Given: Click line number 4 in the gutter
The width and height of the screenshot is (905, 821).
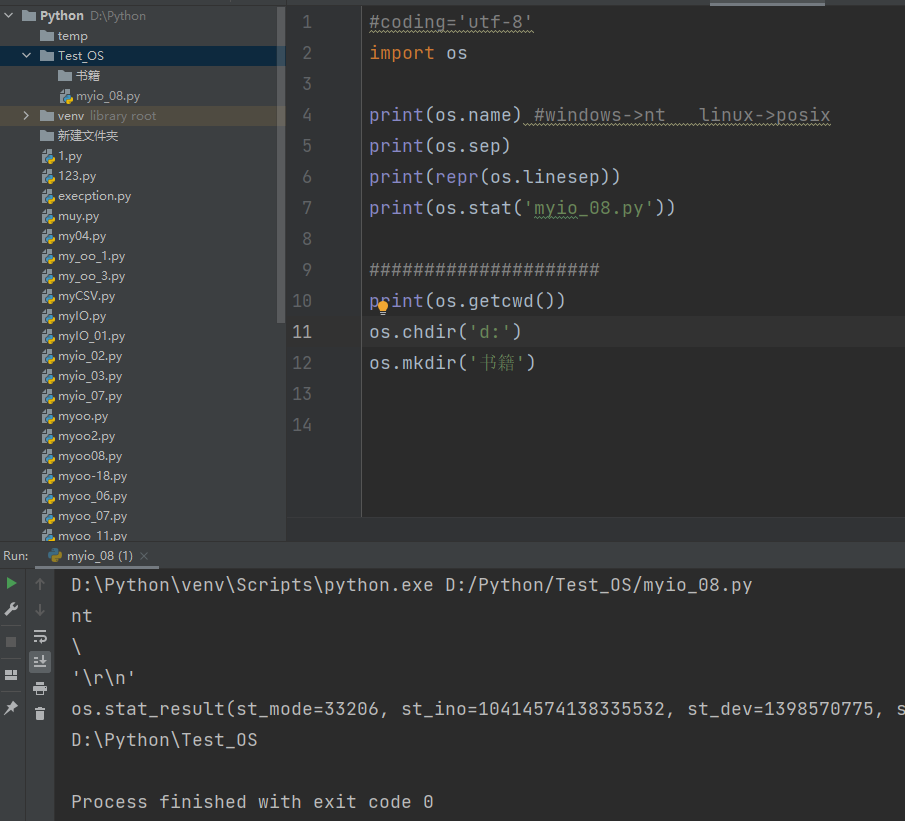Looking at the screenshot, I should pyautogui.click(x=307, y=115).
